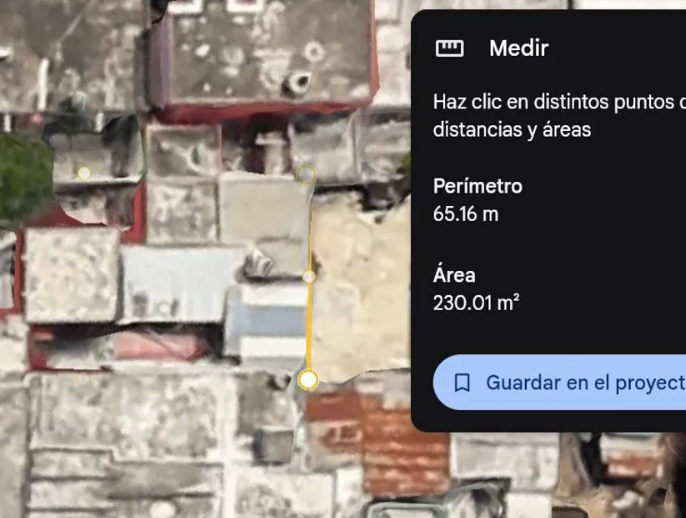Click the perimeter value 65.16 m
Viewport: 686px width, 518px height.
466,214
